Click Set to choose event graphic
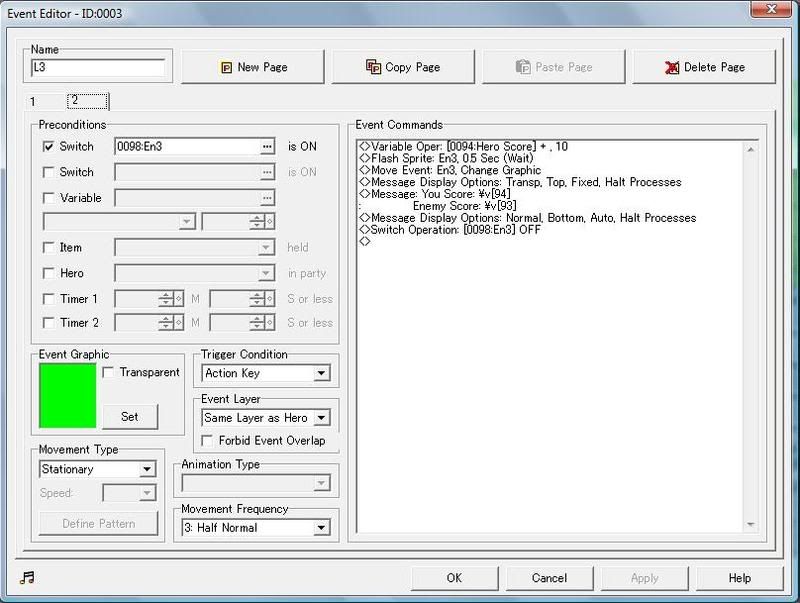This screenshot has height=603, width=800. pos(130,417)
